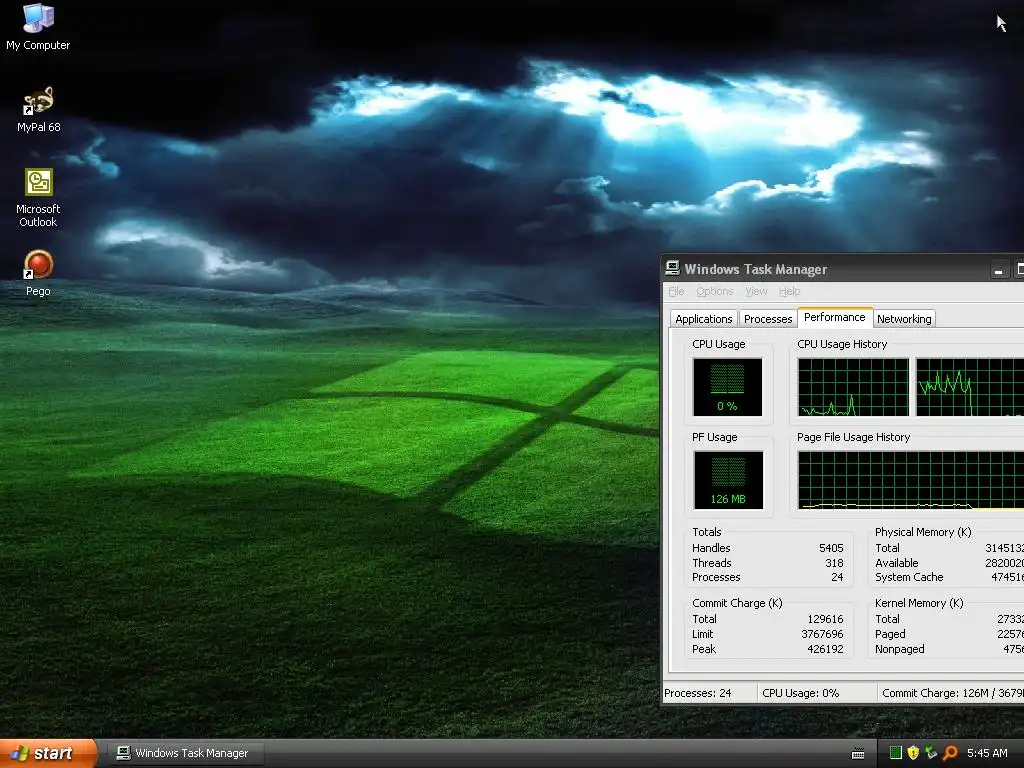Click the Page File Usage History graph
Screen dimensions: 1024x768
click(x=910, y=480)
